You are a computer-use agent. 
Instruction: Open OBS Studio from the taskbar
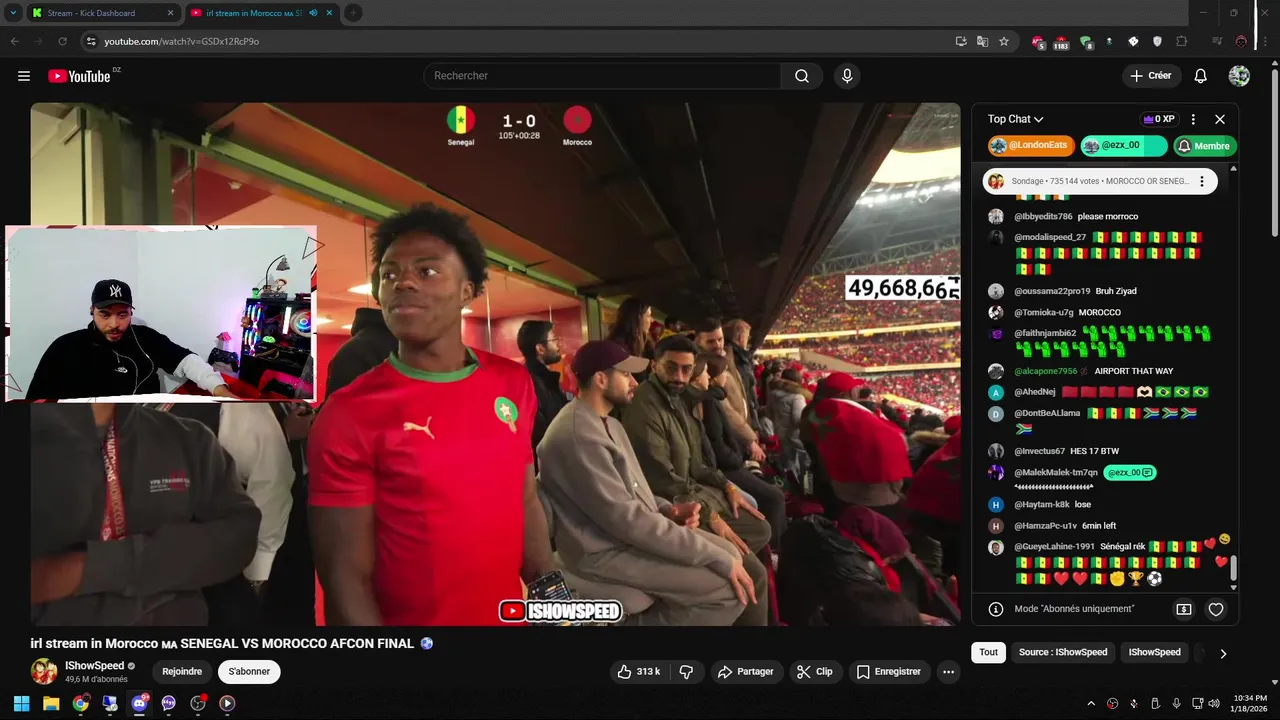[x=198, y=703]
